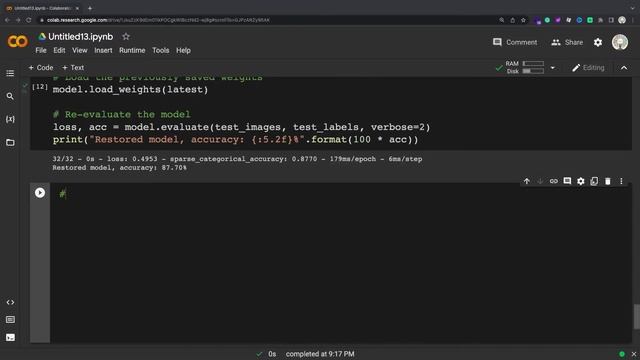Click the 'completed at 9:17 PM' status
Screen dimensions: 640x360
(x=320, y=354)
